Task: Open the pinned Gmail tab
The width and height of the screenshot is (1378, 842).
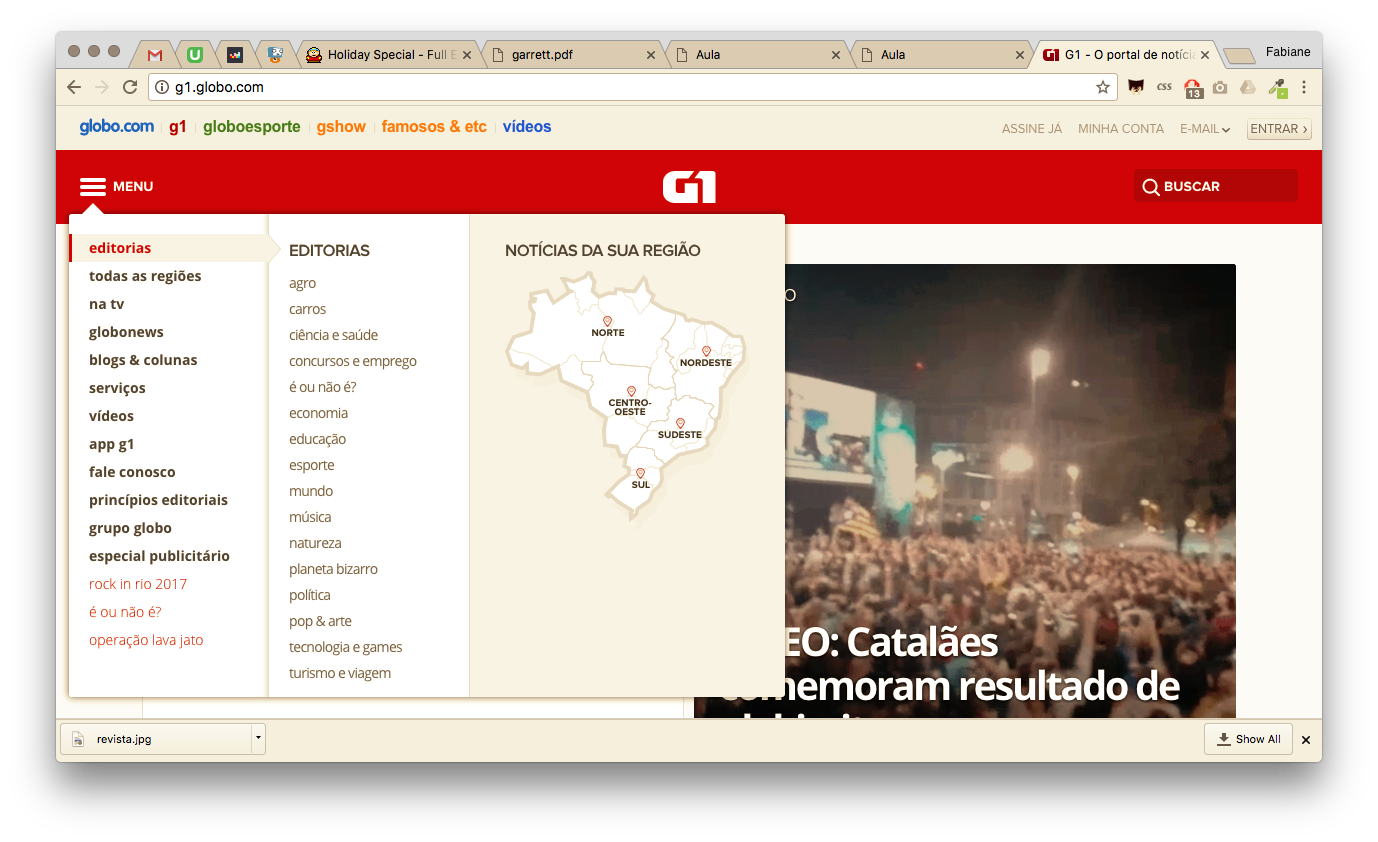Action: pyautogui.click(x=155, y=55)
